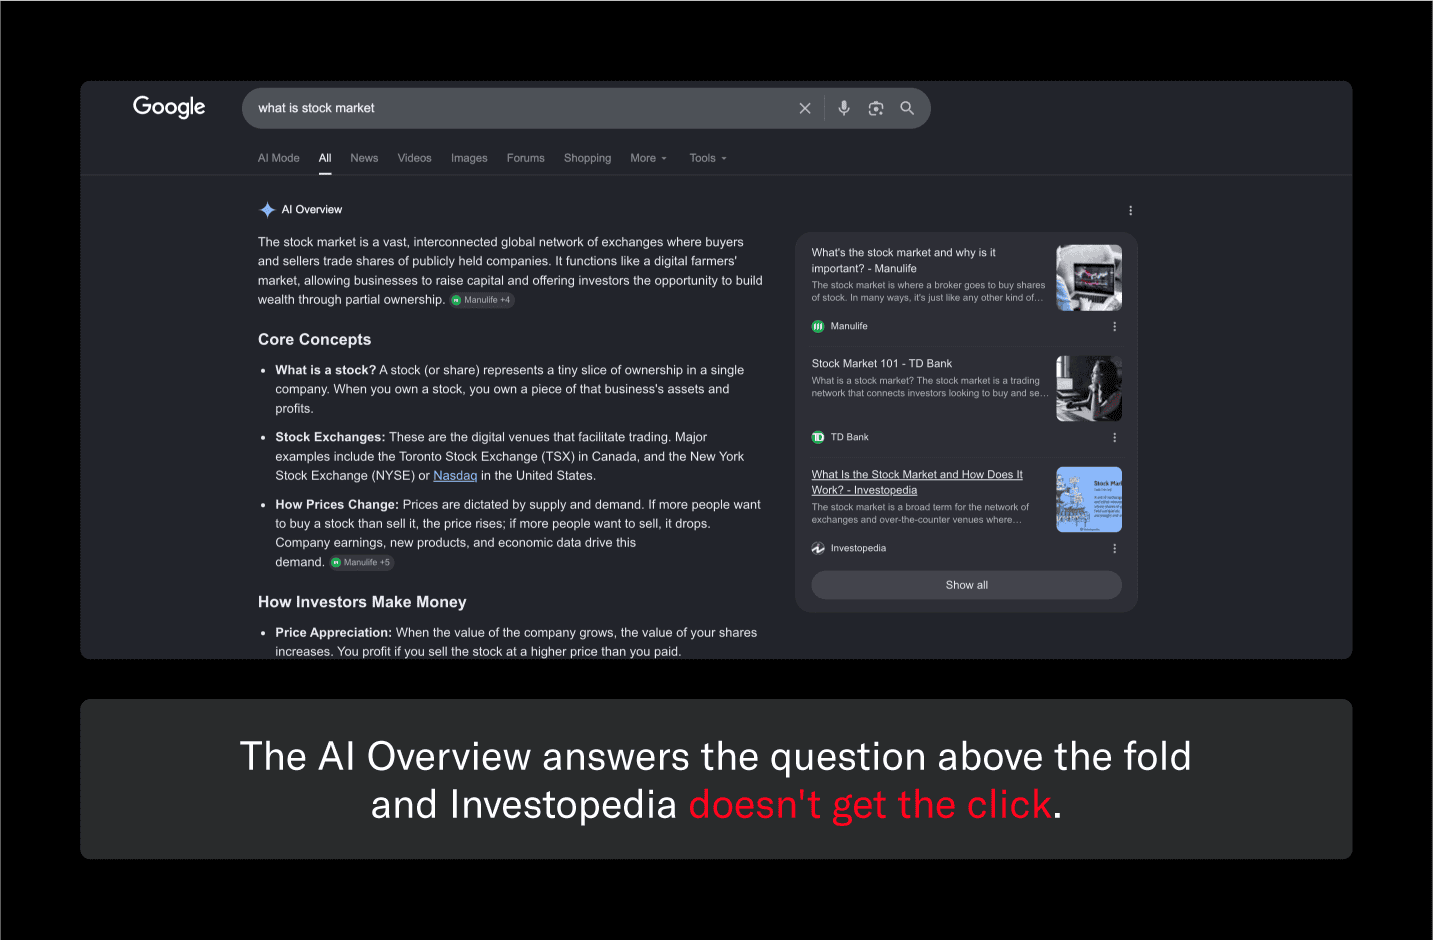Expand the More dropdown
The width and height of the screenshot is (1433, 940).
point(648,158)
